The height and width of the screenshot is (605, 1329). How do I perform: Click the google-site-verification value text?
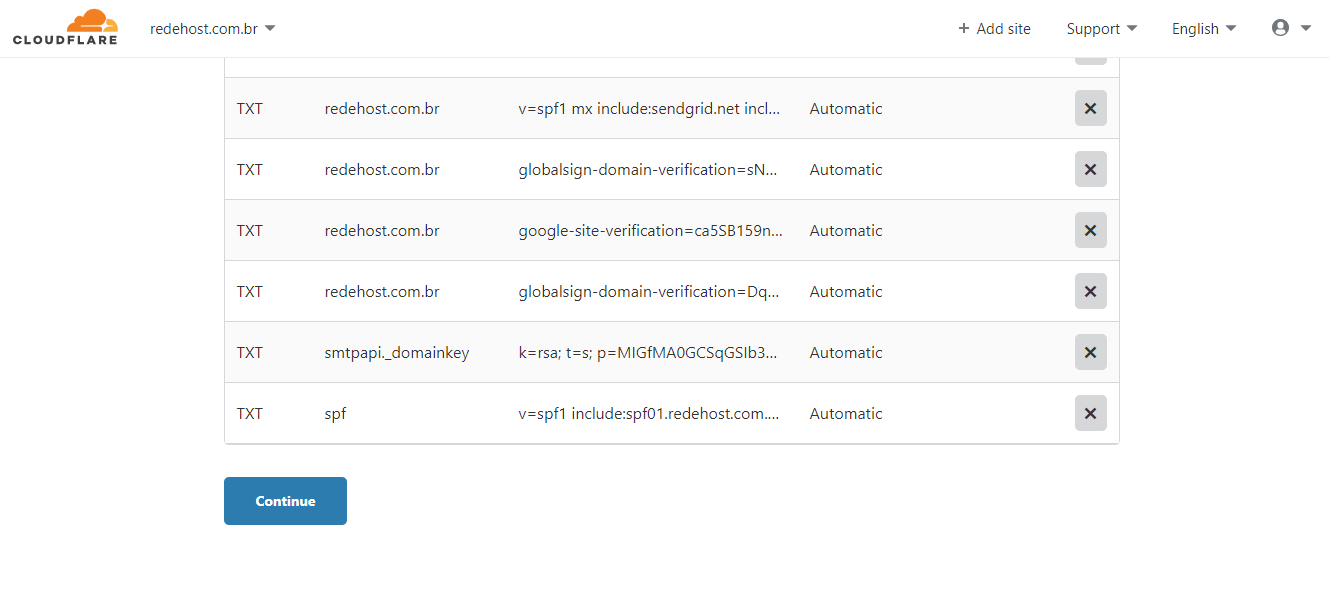coord(650,230)
